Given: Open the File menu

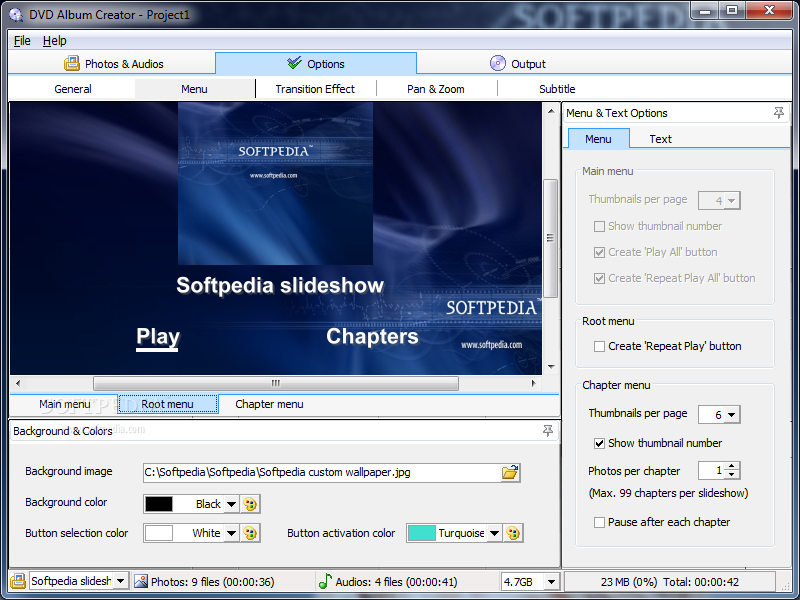Looking at the screenshot, I should pos(22,40).
